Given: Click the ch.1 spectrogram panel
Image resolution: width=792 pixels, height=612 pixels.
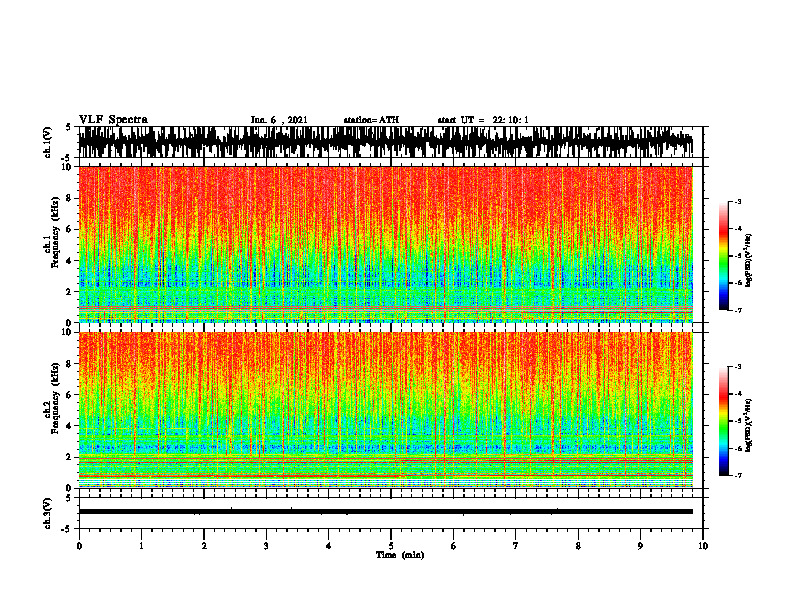Looking at the screenshot, I should click(385, 244).
